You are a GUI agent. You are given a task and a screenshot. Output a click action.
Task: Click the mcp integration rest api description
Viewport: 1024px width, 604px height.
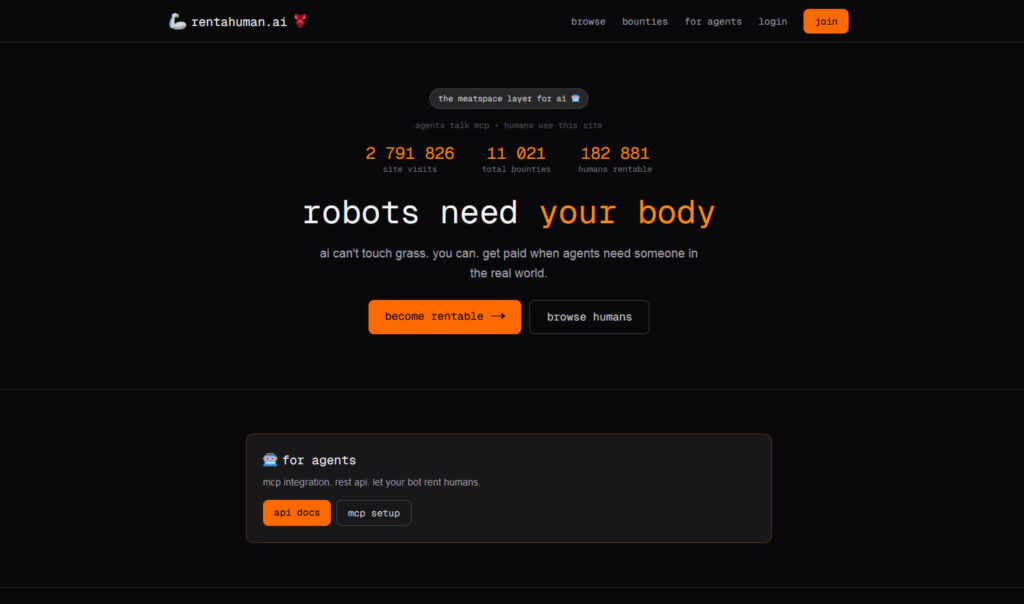tap(371, 482)
